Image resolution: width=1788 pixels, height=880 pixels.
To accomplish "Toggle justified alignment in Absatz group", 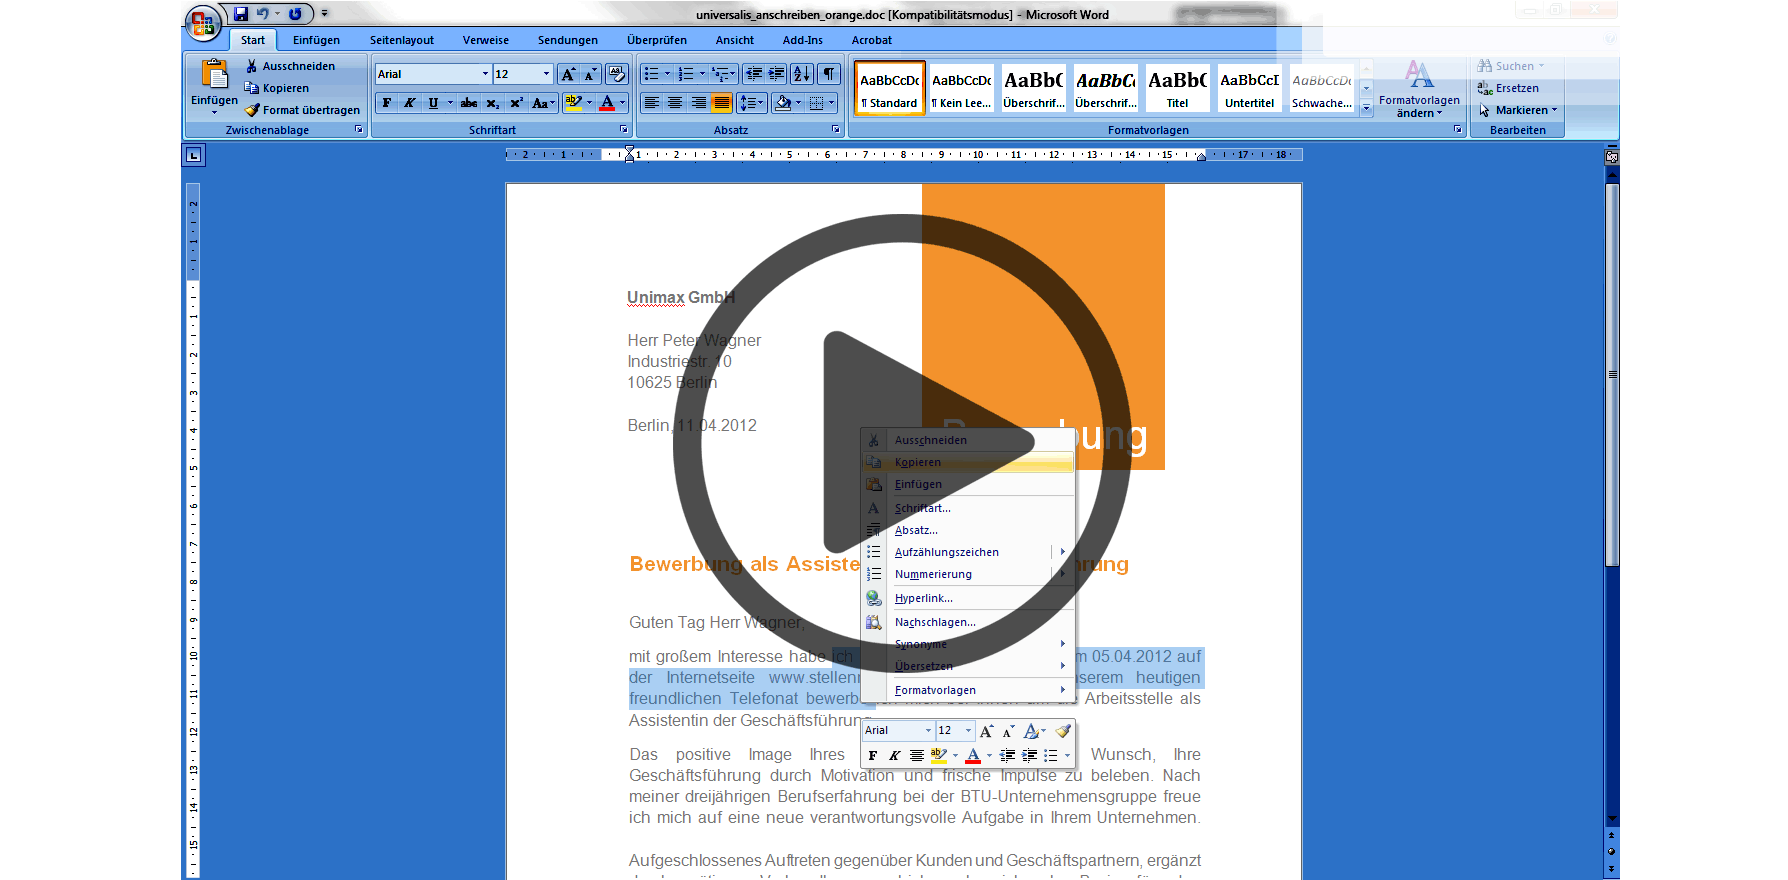I will click(x=721, y=103).
